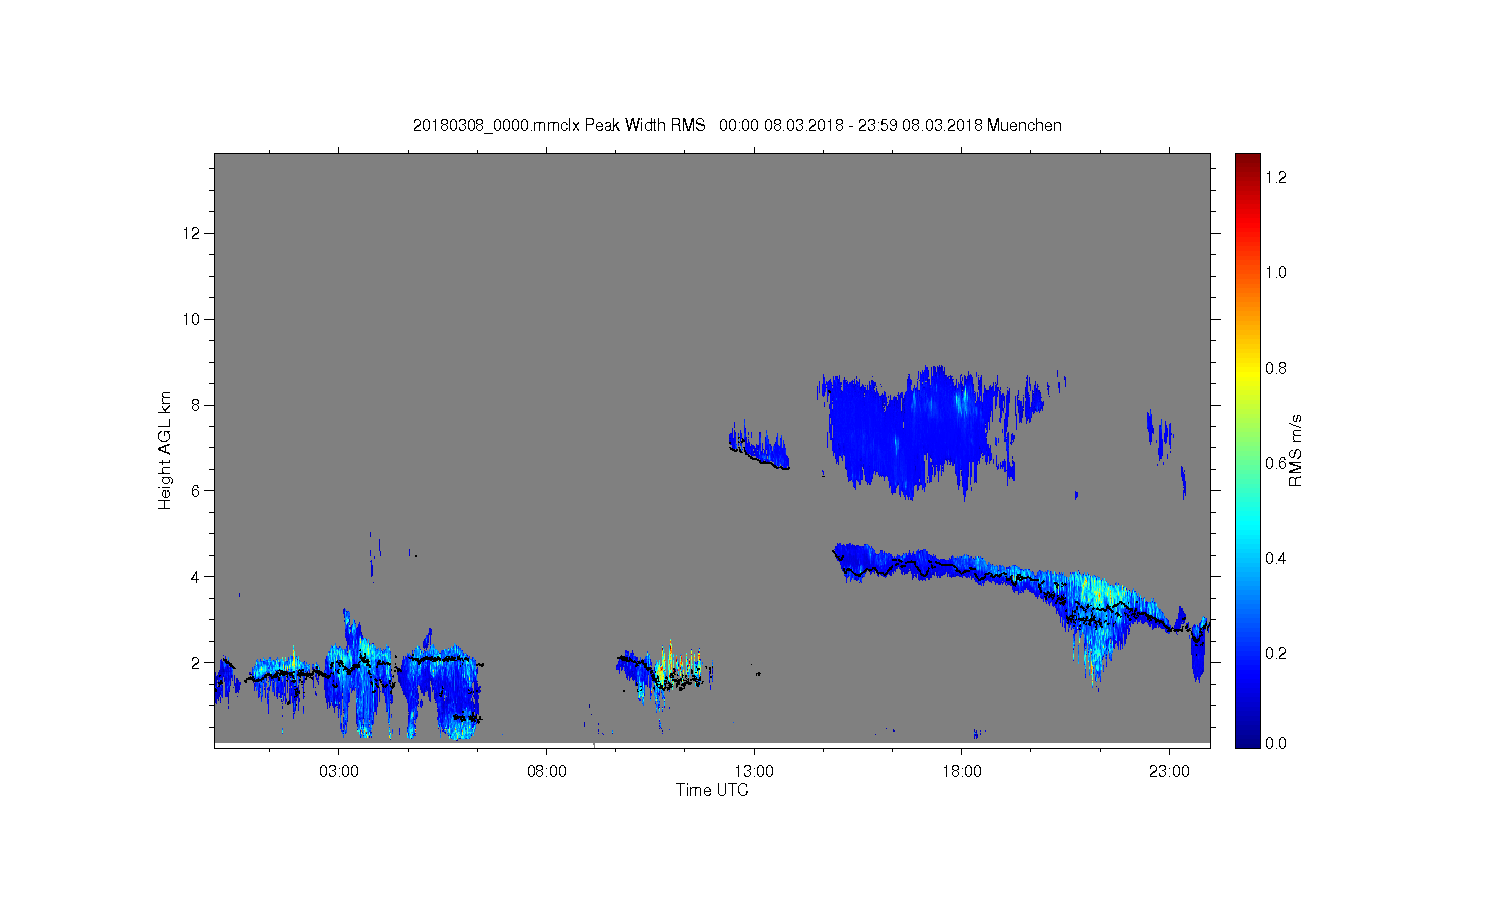Click the 'Height AGL km' y-axis label
The width and height of the screenshot is (1500, 900).
(x=165, y=450)
